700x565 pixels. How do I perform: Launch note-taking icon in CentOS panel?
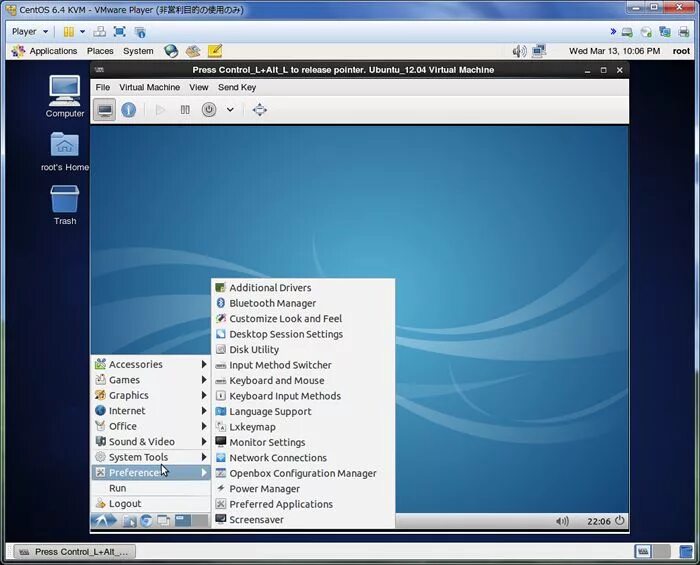(215, 51)
